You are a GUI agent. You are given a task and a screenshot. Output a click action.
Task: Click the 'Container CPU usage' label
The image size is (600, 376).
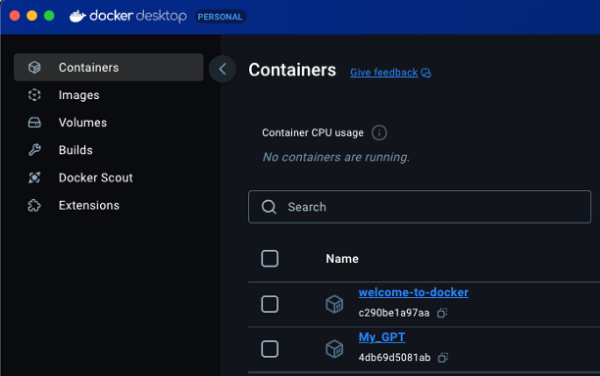click(x=313, y=133)
